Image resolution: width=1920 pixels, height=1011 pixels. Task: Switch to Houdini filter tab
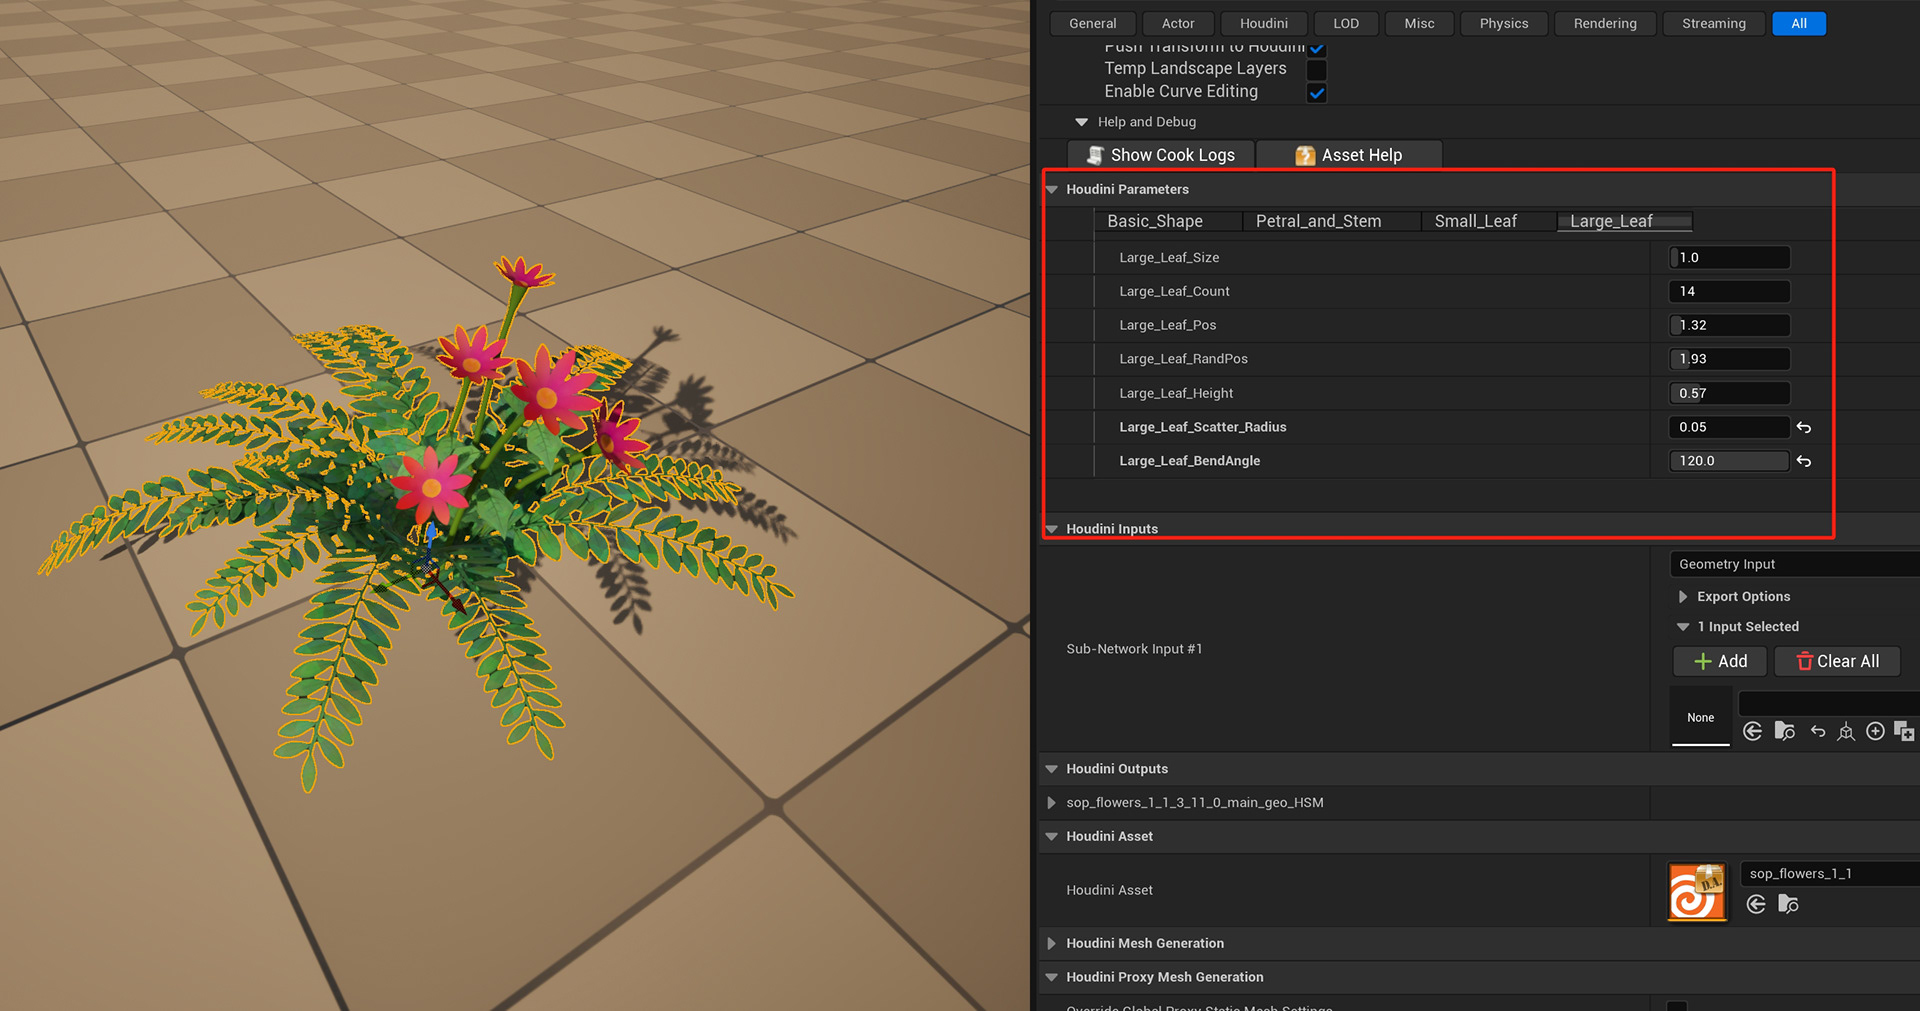pyautogui.click(x=1264, y=23)
